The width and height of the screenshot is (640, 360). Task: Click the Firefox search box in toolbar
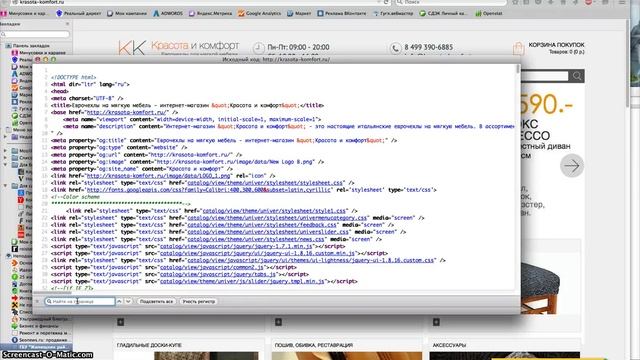point(450,2)
